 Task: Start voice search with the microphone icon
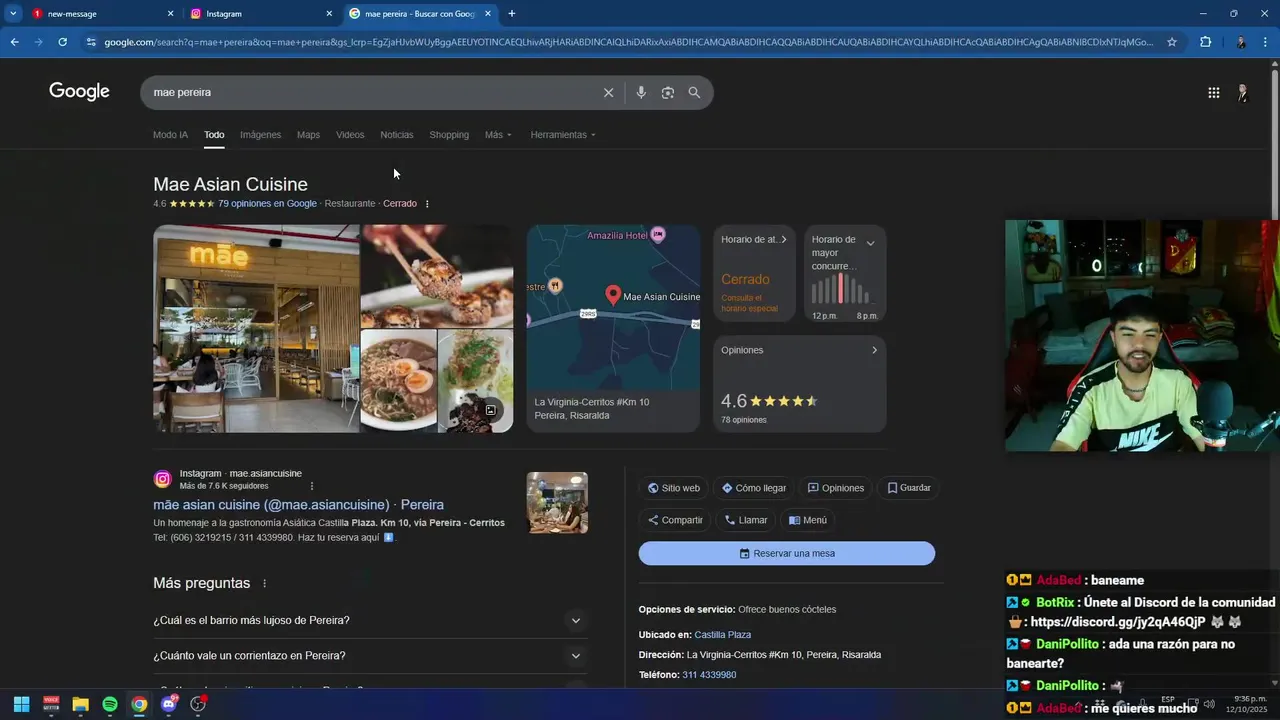click(641, 92)
